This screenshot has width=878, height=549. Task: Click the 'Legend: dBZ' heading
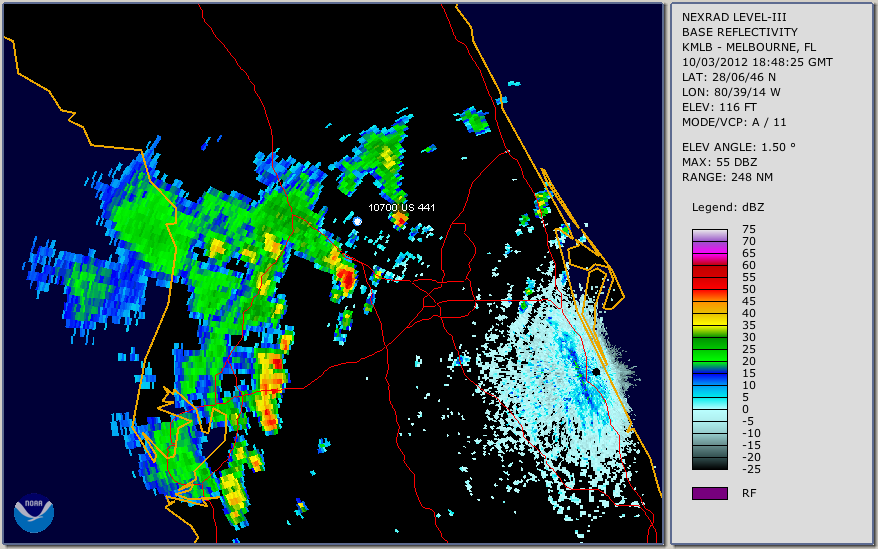[x=728, y=207]
